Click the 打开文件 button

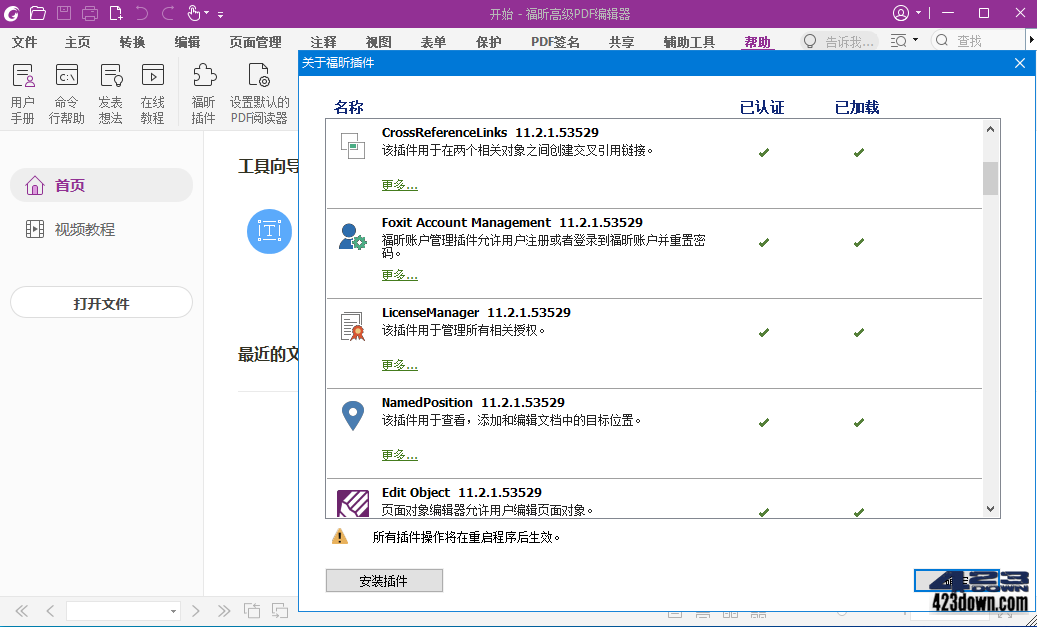pyautogui.click(x=101, y=303)
